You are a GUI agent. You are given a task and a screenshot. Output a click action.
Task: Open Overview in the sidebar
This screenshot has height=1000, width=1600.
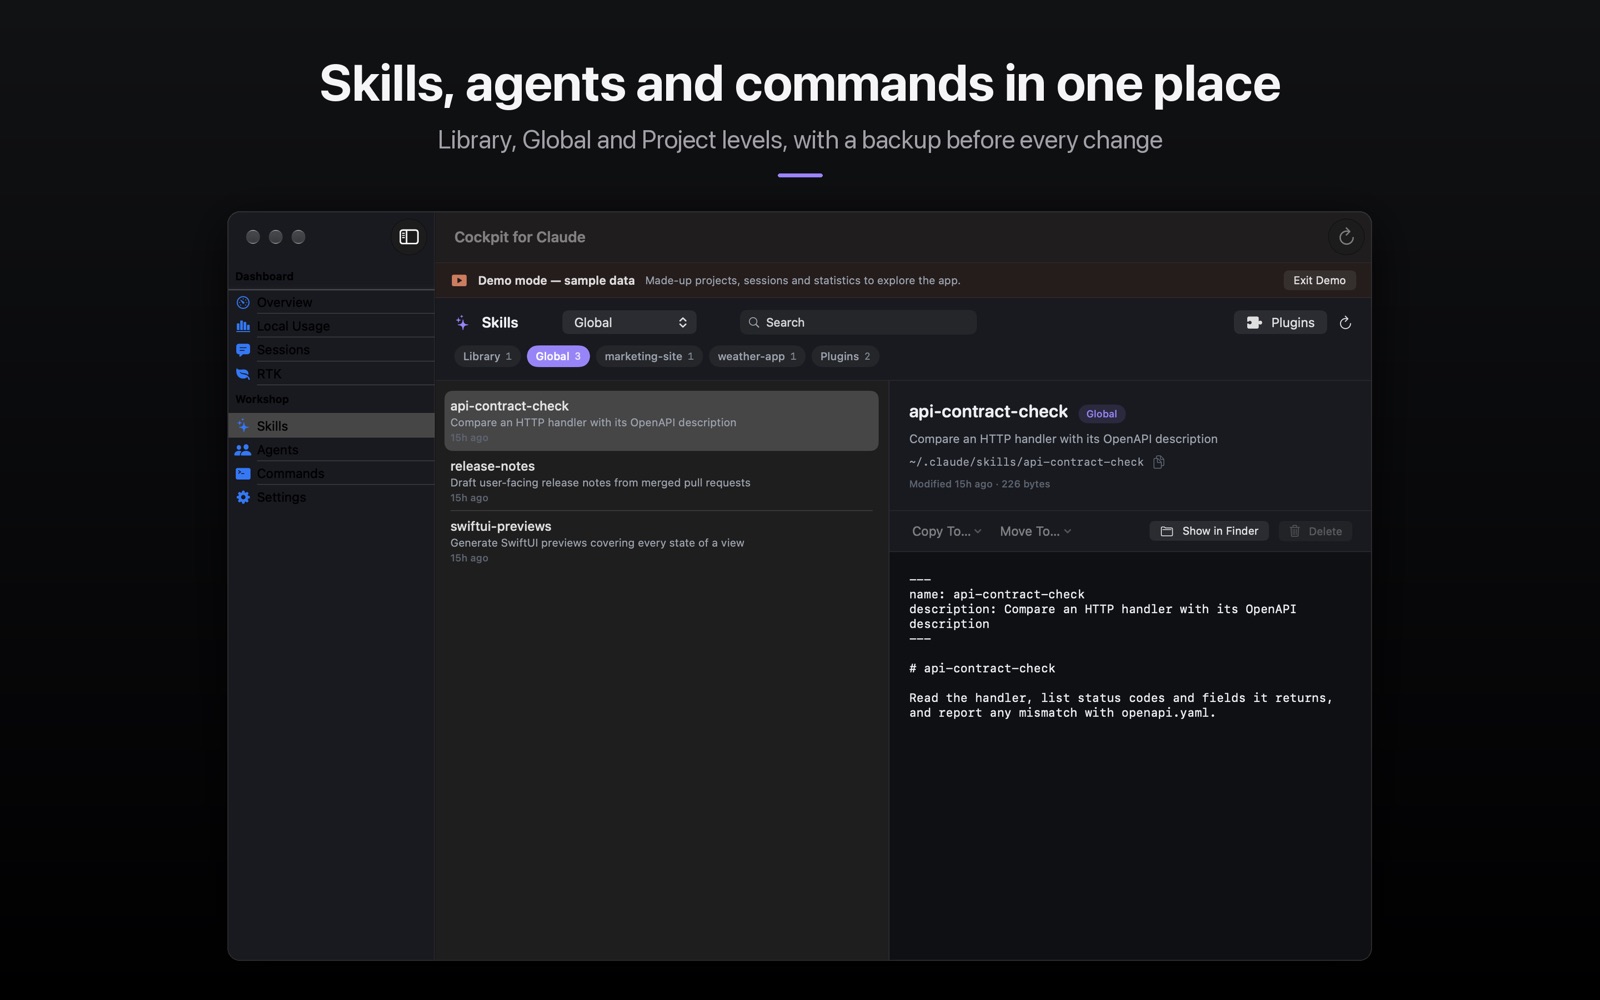(331, 302)
